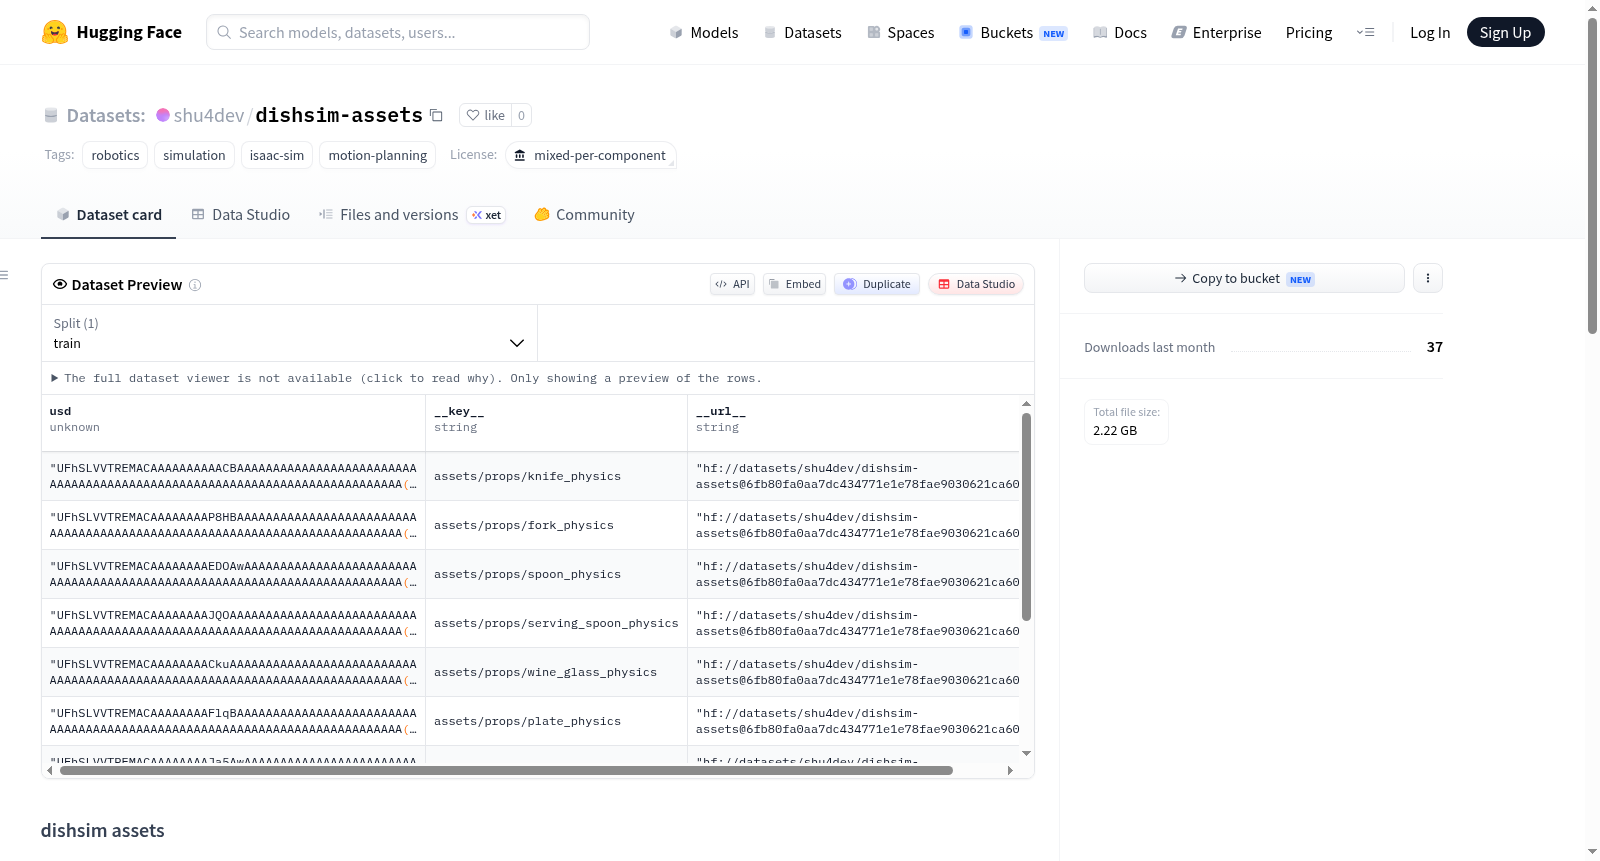Open the dishsim-assets dataset title link
1600x861 pixels.
[x=339, y=115]
